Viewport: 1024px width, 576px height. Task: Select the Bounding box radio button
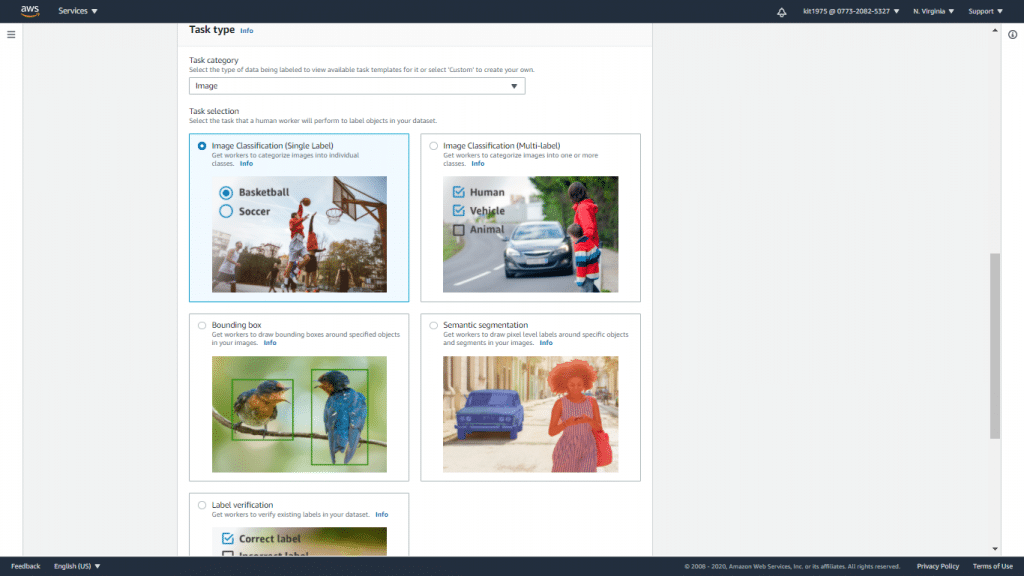point(202,325)
